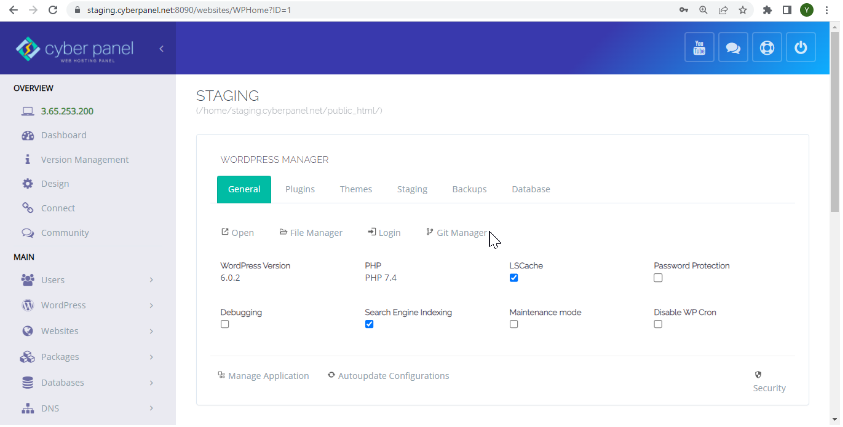Enable the Password Protection checkbox
Viewport: 843px width, 427px height.
pos(658,277)
